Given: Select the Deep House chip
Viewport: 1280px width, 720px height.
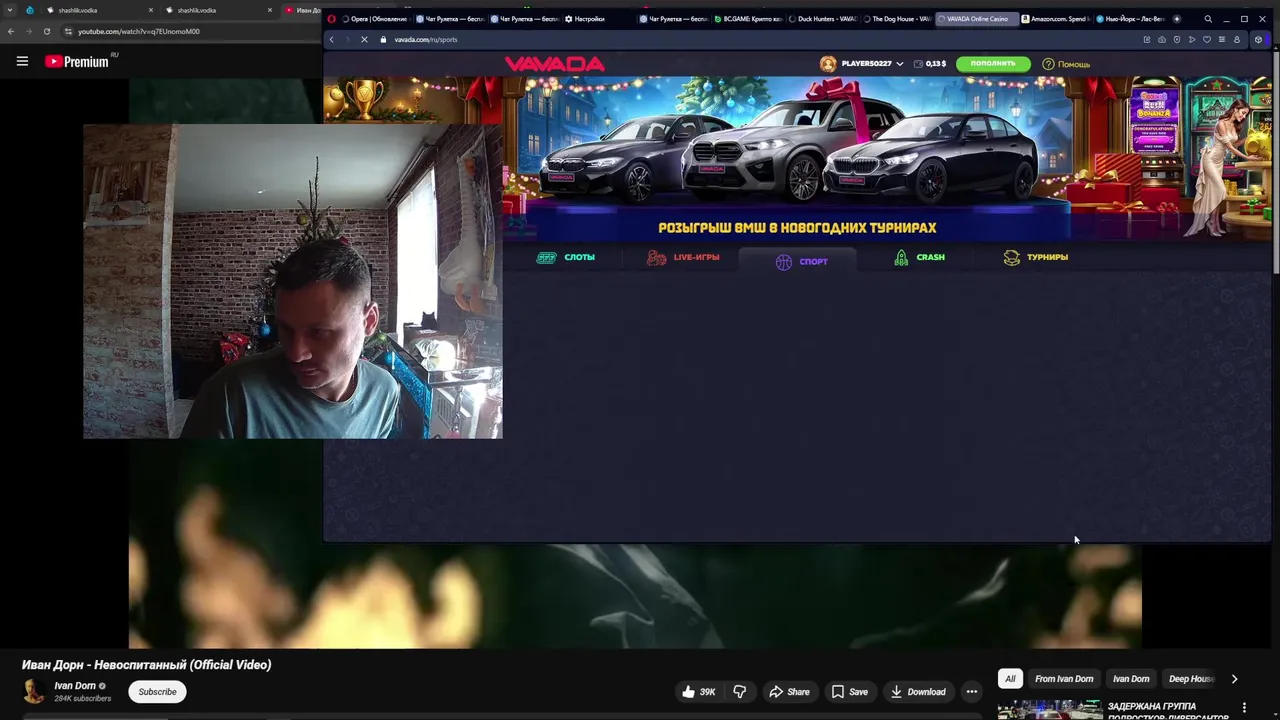Looking at the screenshot, I should click(1191, 679).
